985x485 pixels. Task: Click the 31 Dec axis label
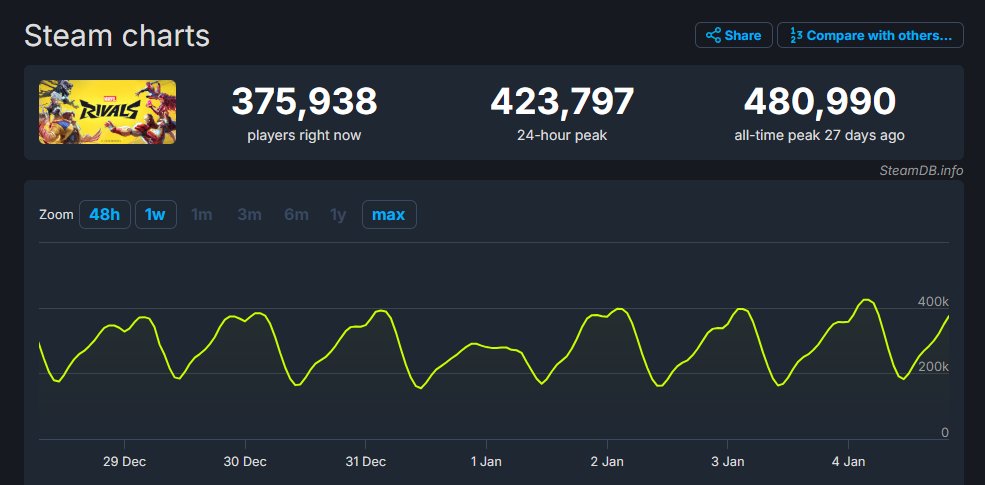pyautogui.click(x=365, y=462)
